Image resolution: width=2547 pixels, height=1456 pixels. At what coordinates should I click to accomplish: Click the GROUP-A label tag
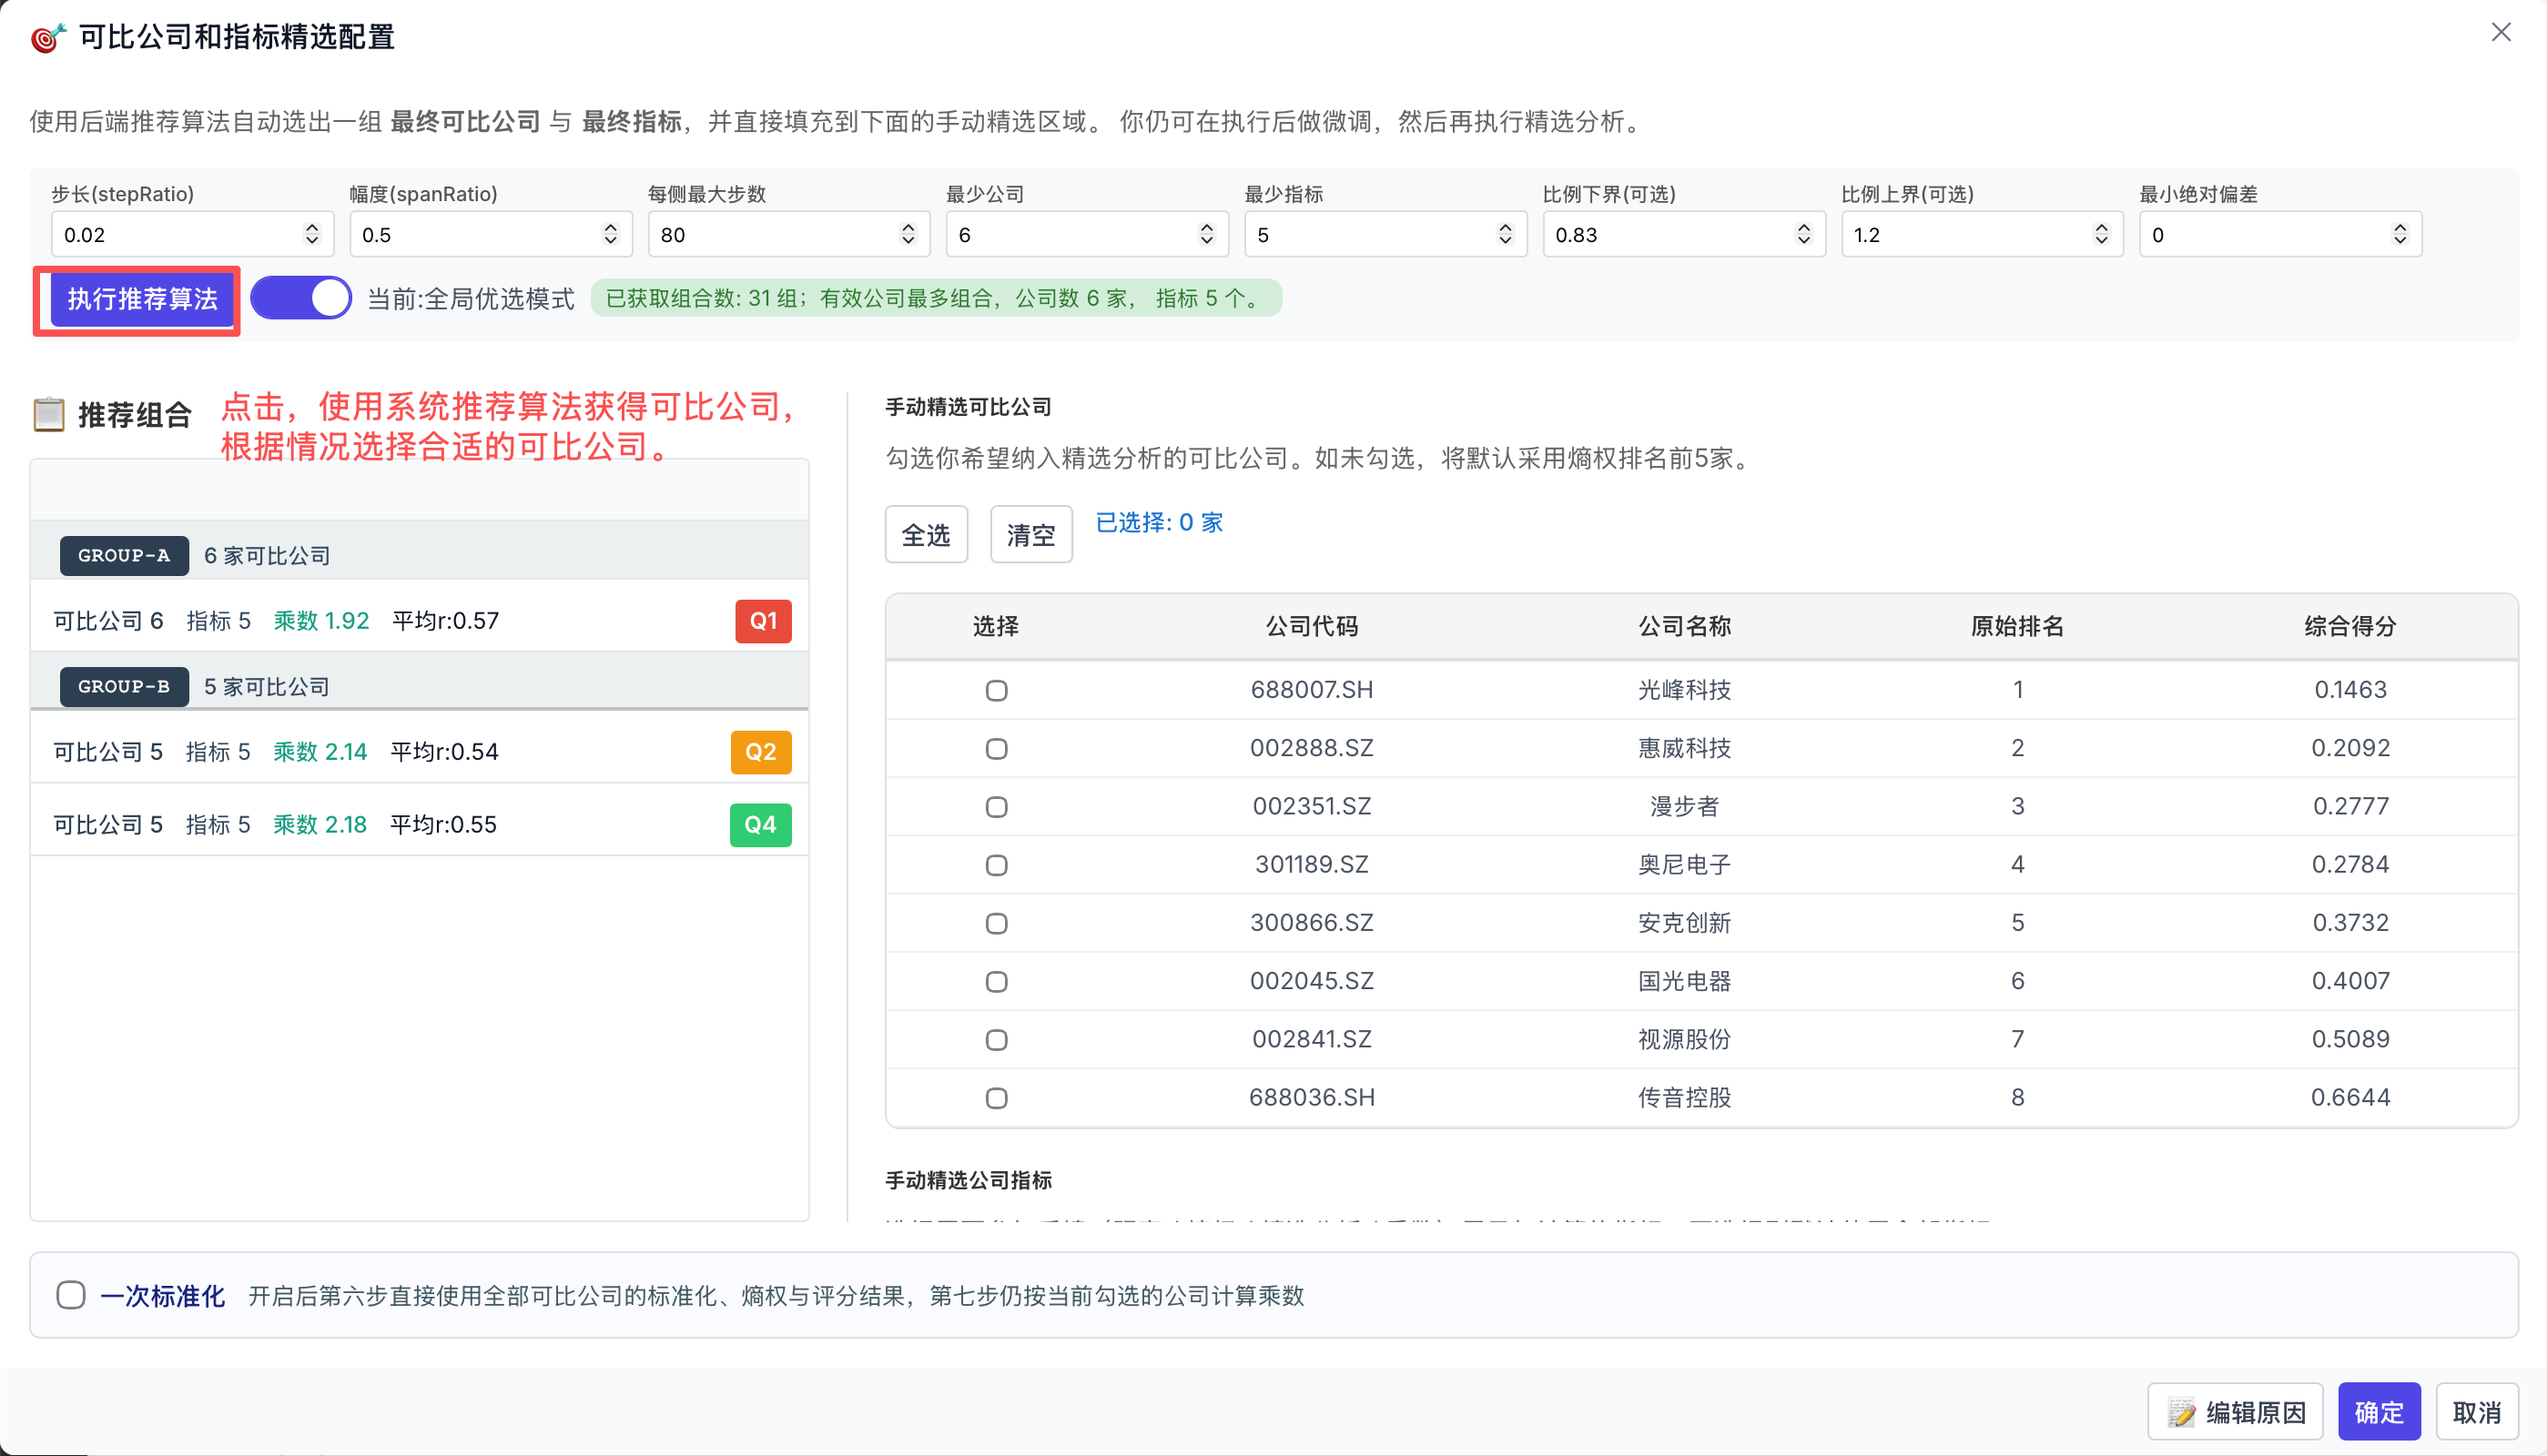point(124,555)
